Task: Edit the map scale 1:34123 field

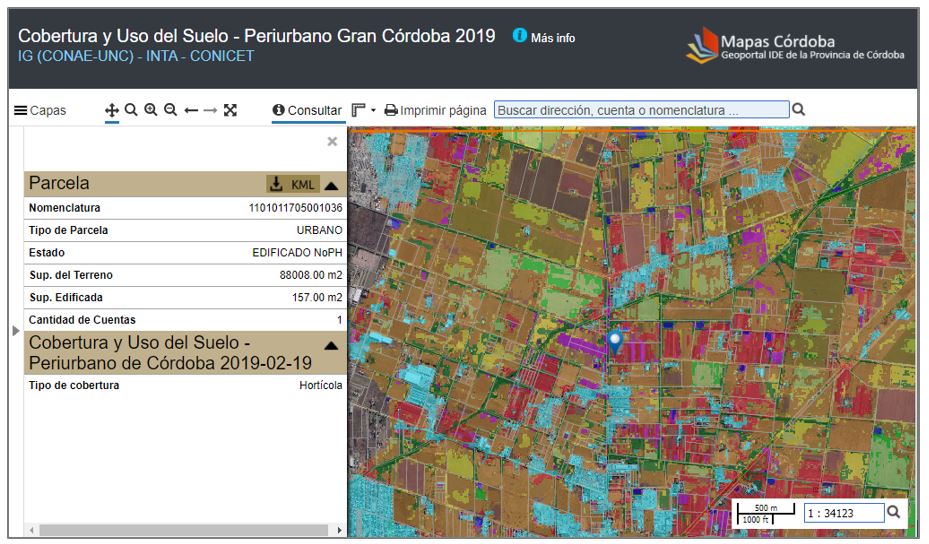Action: pos(844,513)
